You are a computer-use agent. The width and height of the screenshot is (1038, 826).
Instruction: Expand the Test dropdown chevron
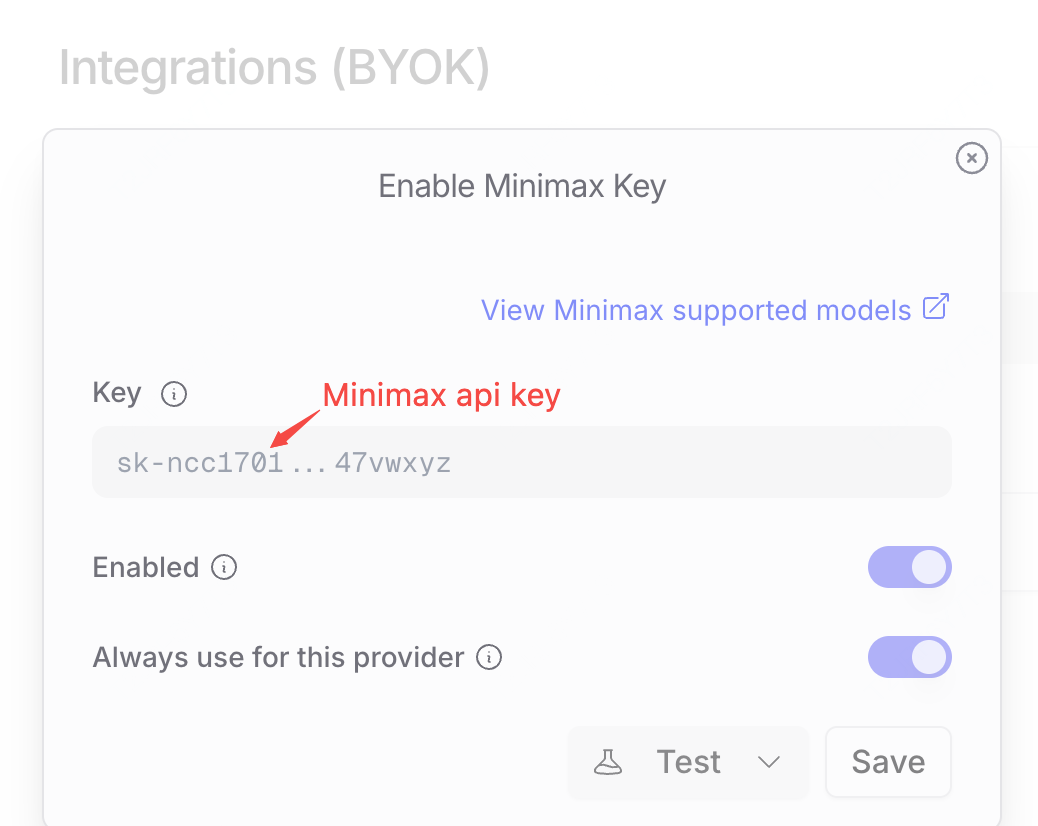768,763
